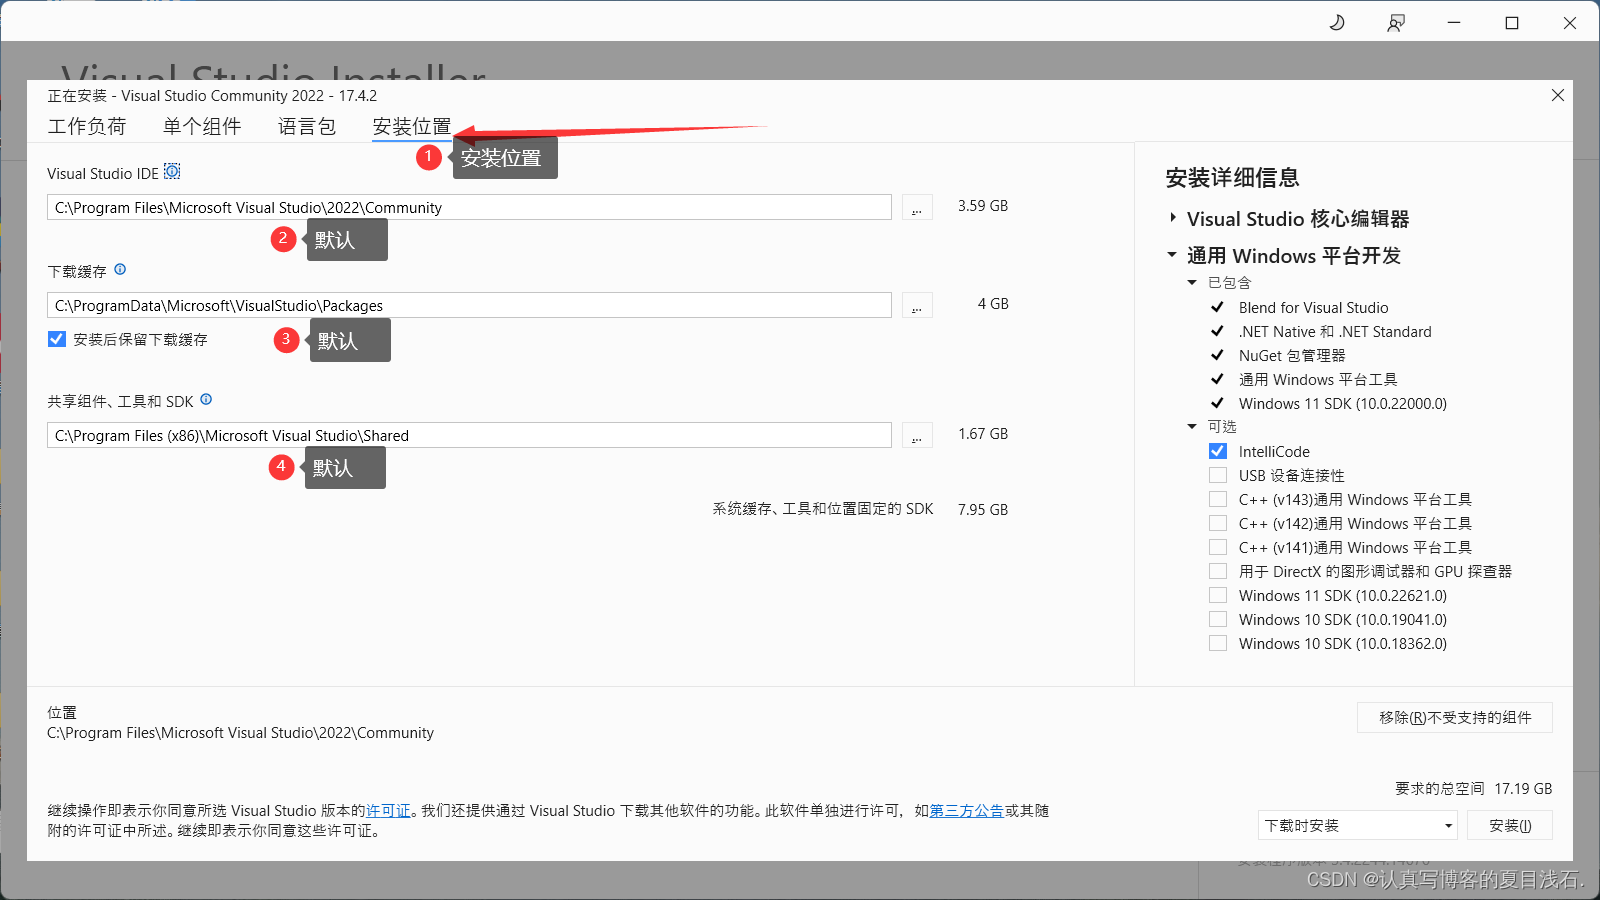
Task: Click the 17.19 GB total space value
Action: (x=1523, y=788)
